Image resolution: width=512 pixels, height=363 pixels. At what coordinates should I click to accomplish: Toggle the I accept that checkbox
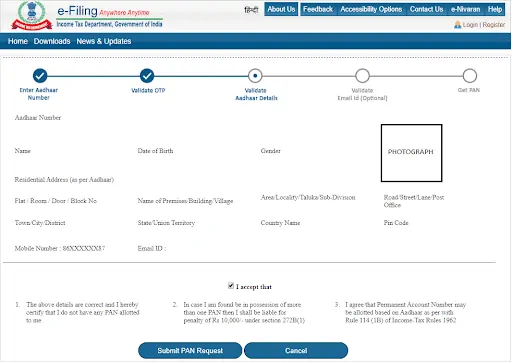click(231, 286)
